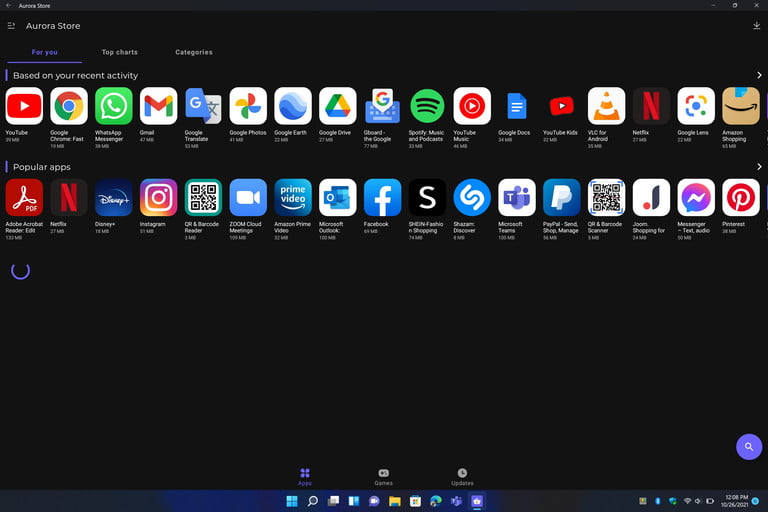
Task: Open the Gmail app entry
Action: 159,106
